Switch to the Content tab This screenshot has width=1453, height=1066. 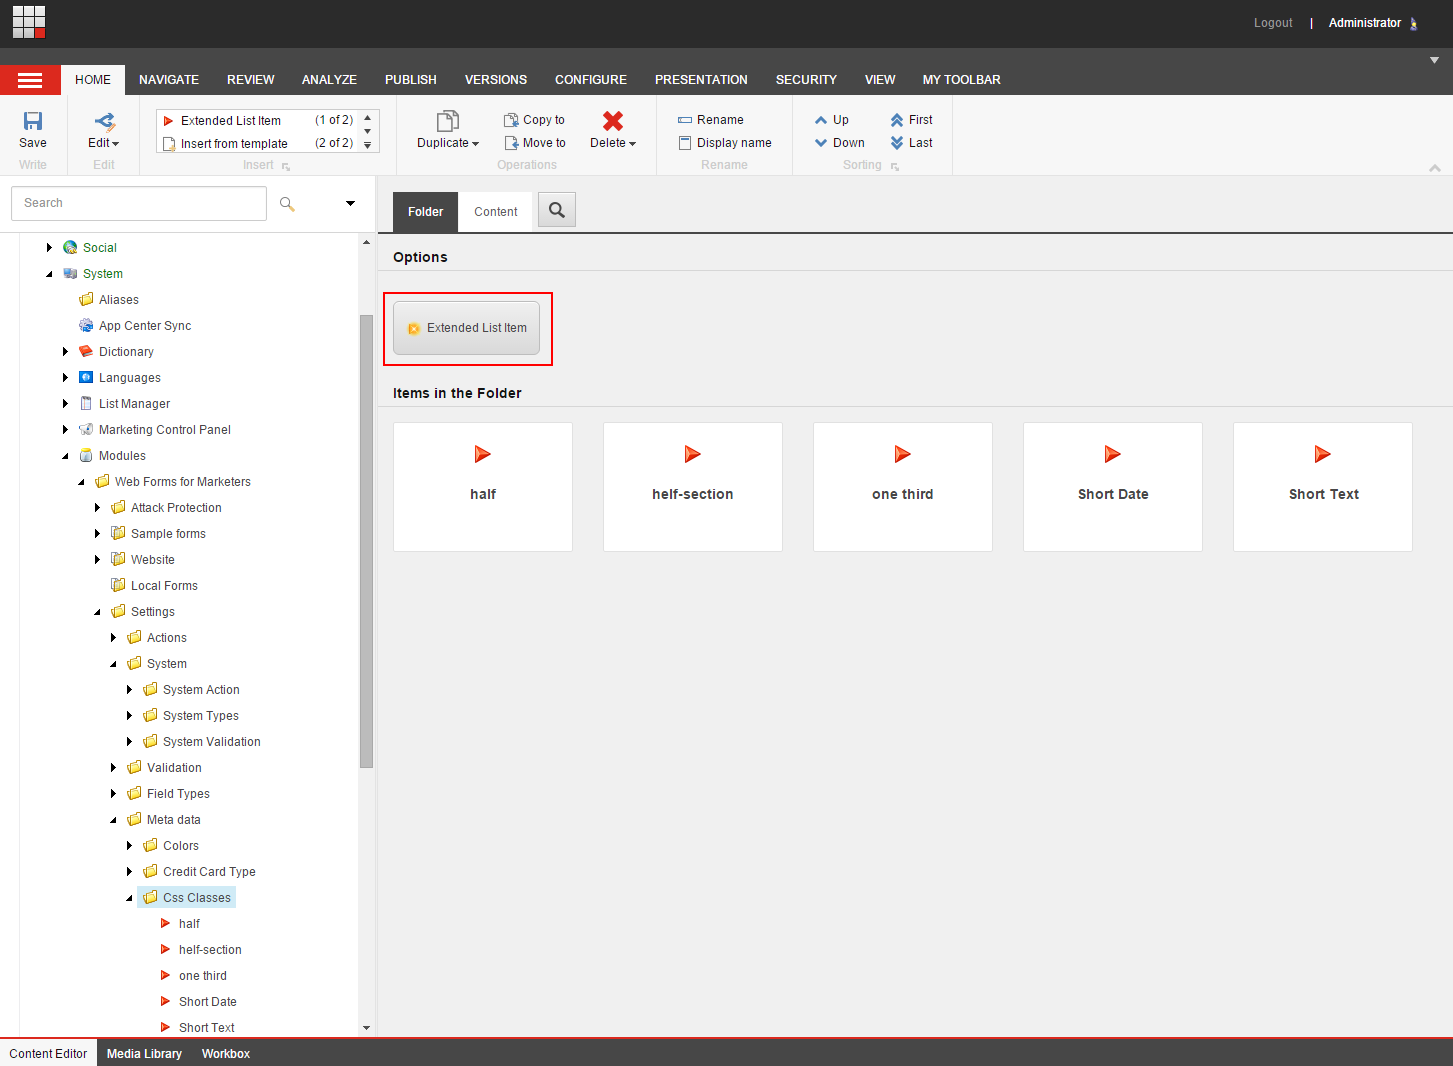pyautogui.click(x=496, y=212)
